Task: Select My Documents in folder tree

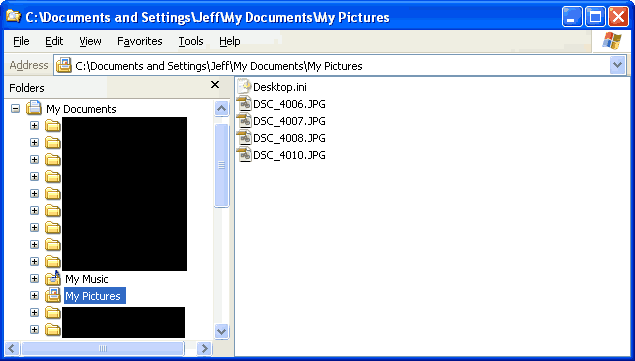Action: pos(81,109)
